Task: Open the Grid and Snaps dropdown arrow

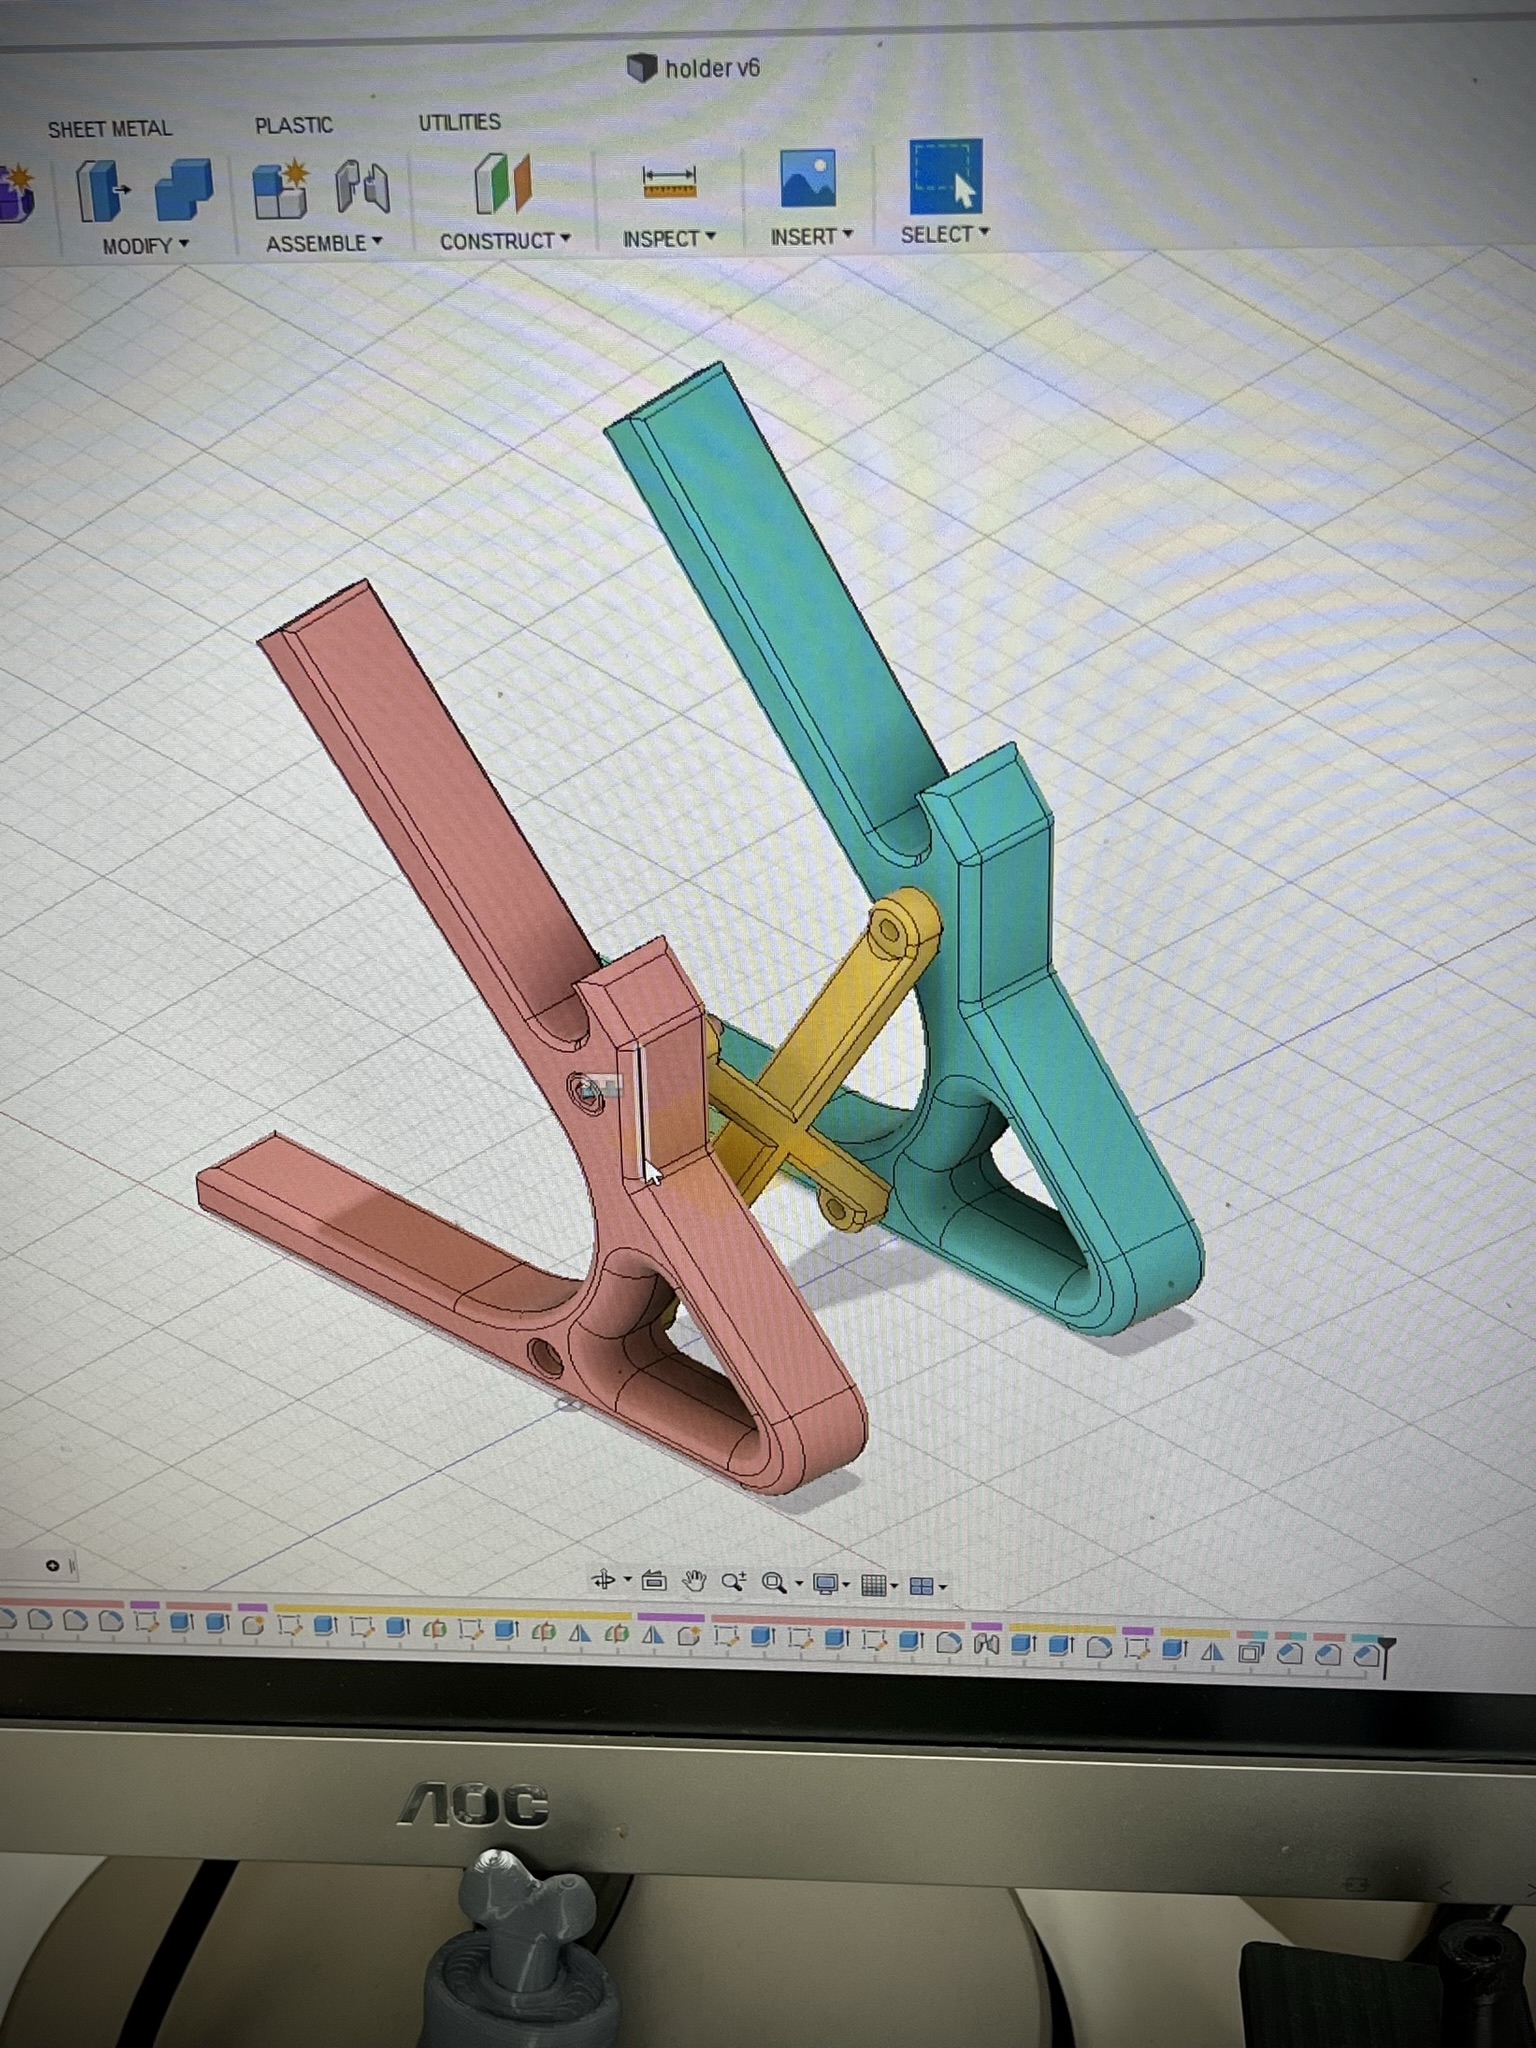Action: (x=894, y=1586)
